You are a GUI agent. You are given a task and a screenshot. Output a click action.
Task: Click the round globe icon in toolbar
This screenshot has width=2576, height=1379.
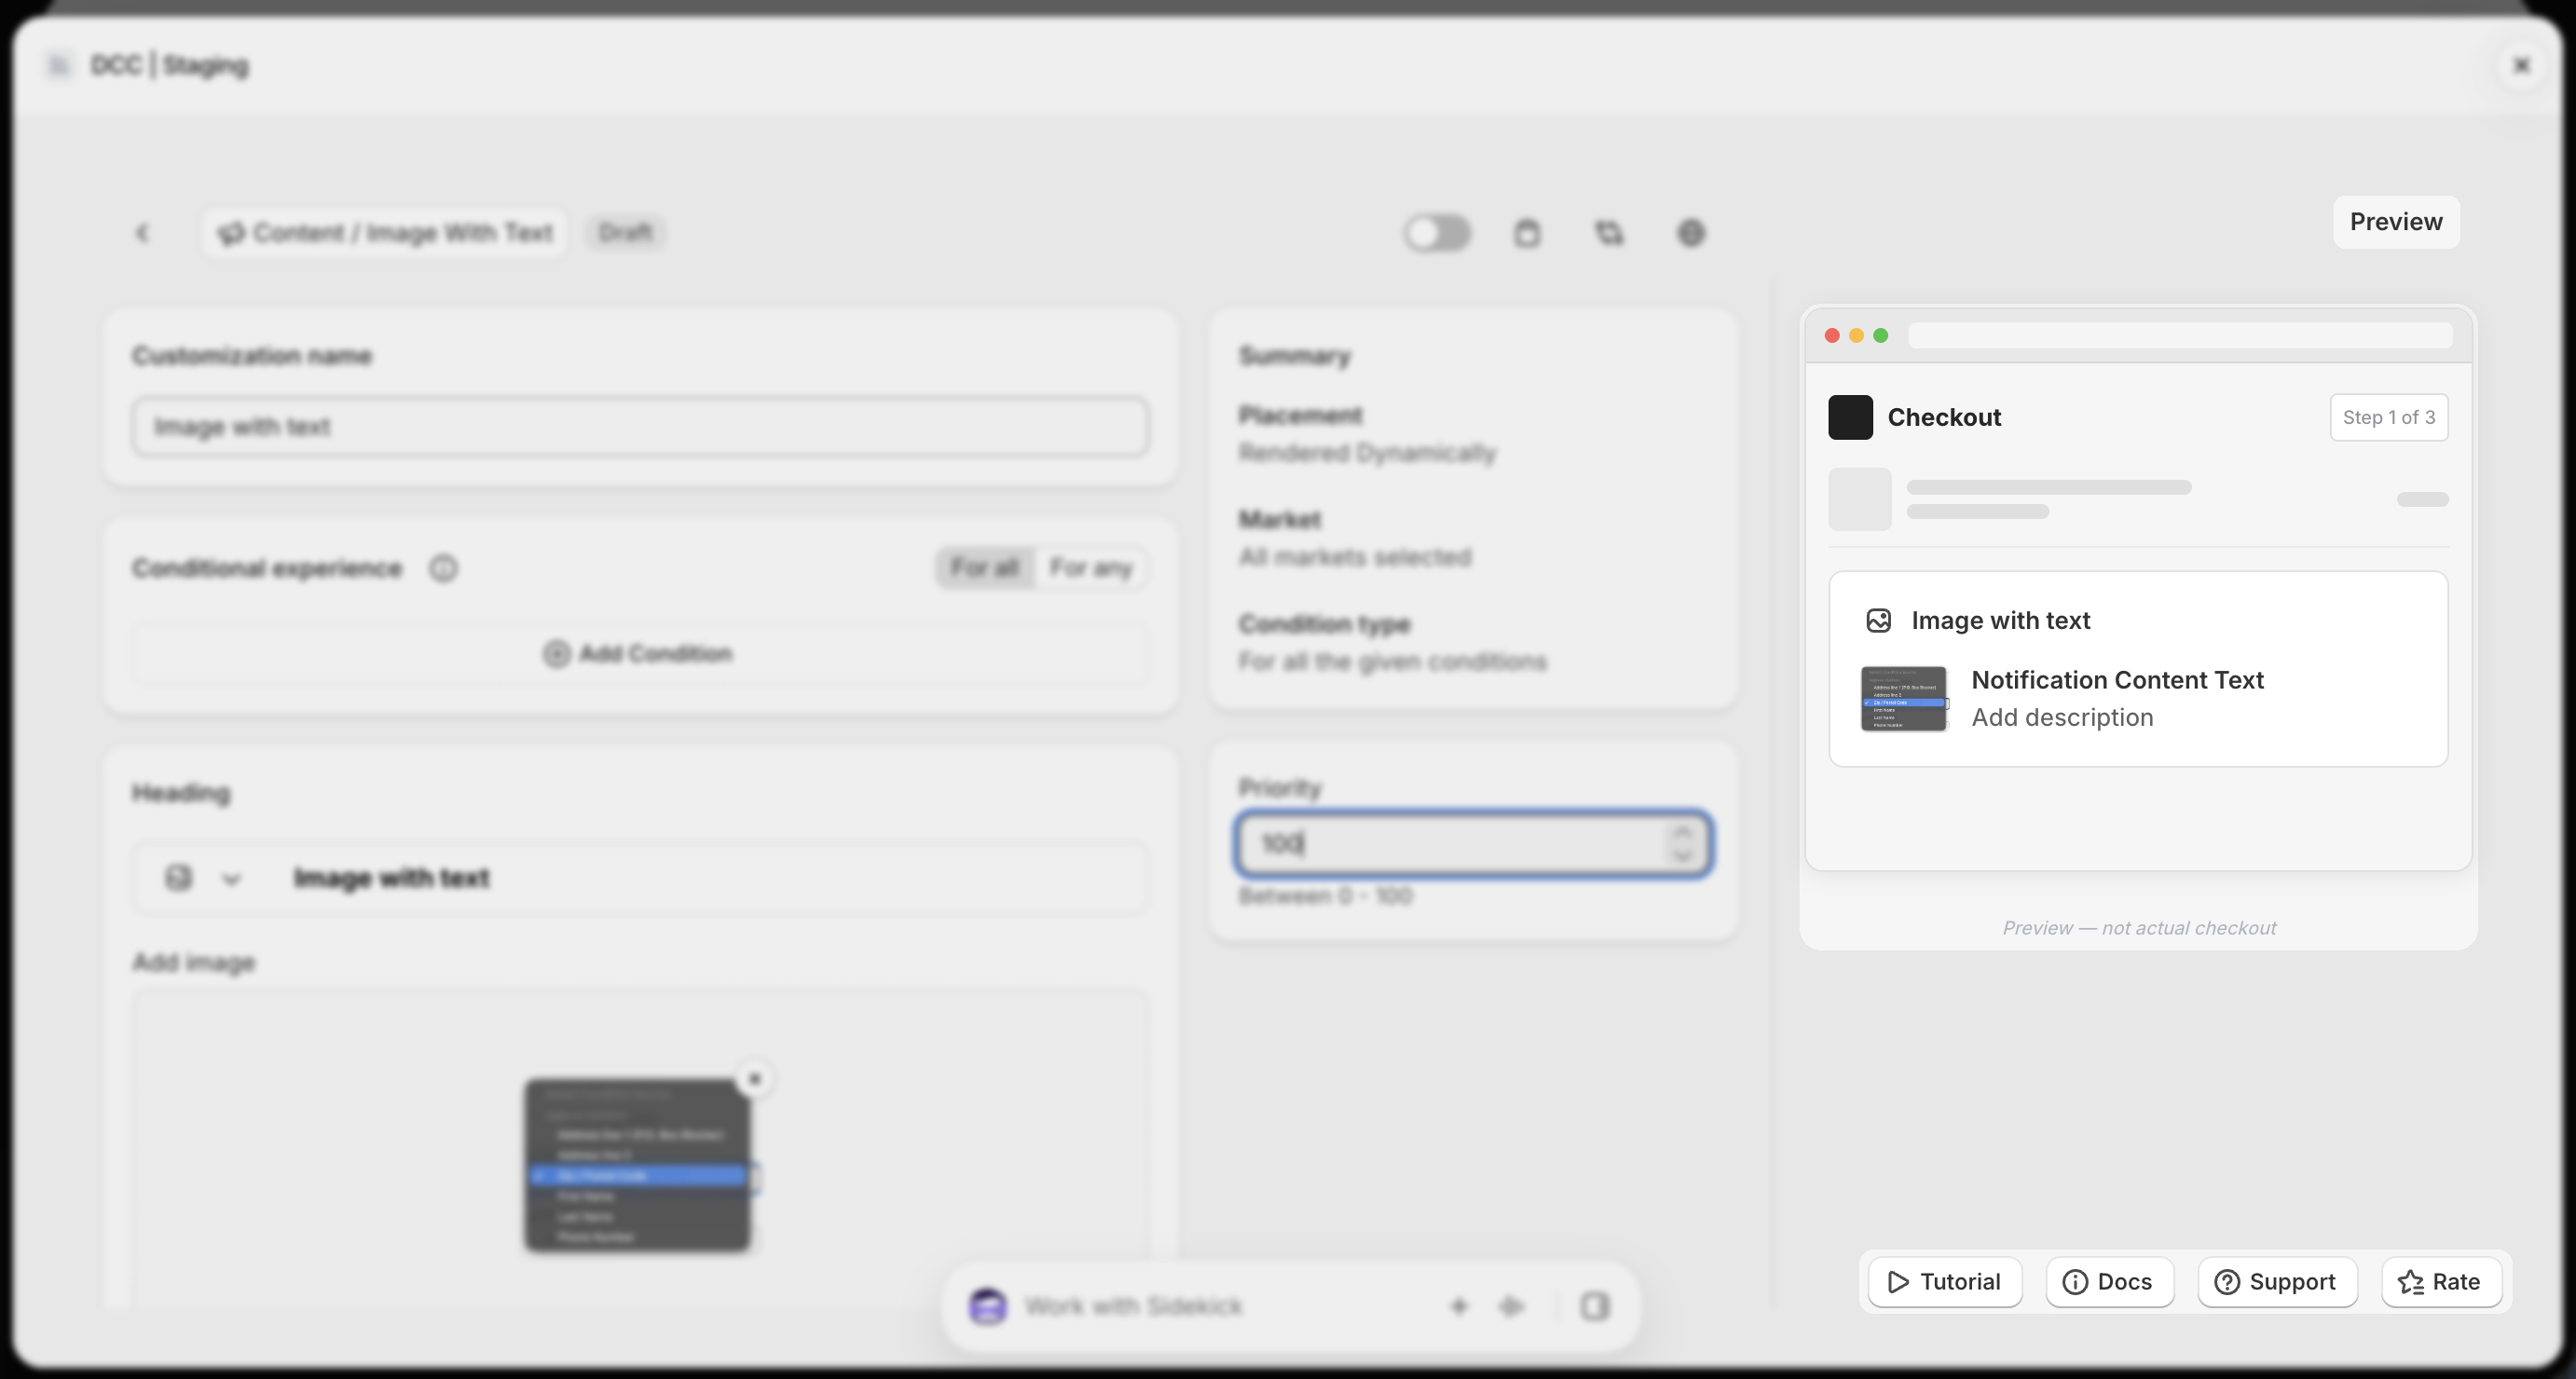point(1691,233)
